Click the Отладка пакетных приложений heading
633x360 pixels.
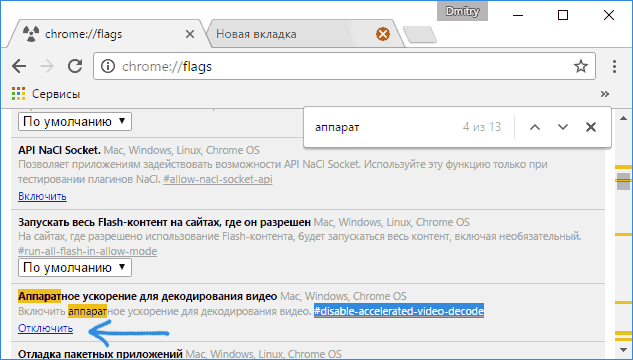pyautogui.click(x=100, y=354)
